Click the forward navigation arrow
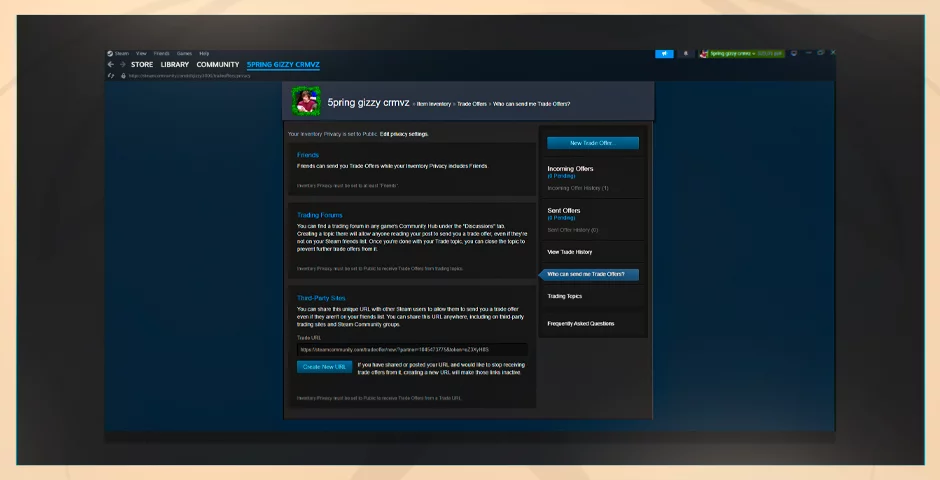 [x=122, y=64]
